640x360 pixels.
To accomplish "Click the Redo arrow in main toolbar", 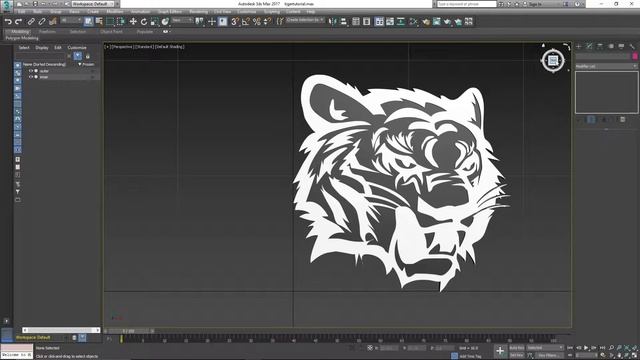I will tap(18, 22).
